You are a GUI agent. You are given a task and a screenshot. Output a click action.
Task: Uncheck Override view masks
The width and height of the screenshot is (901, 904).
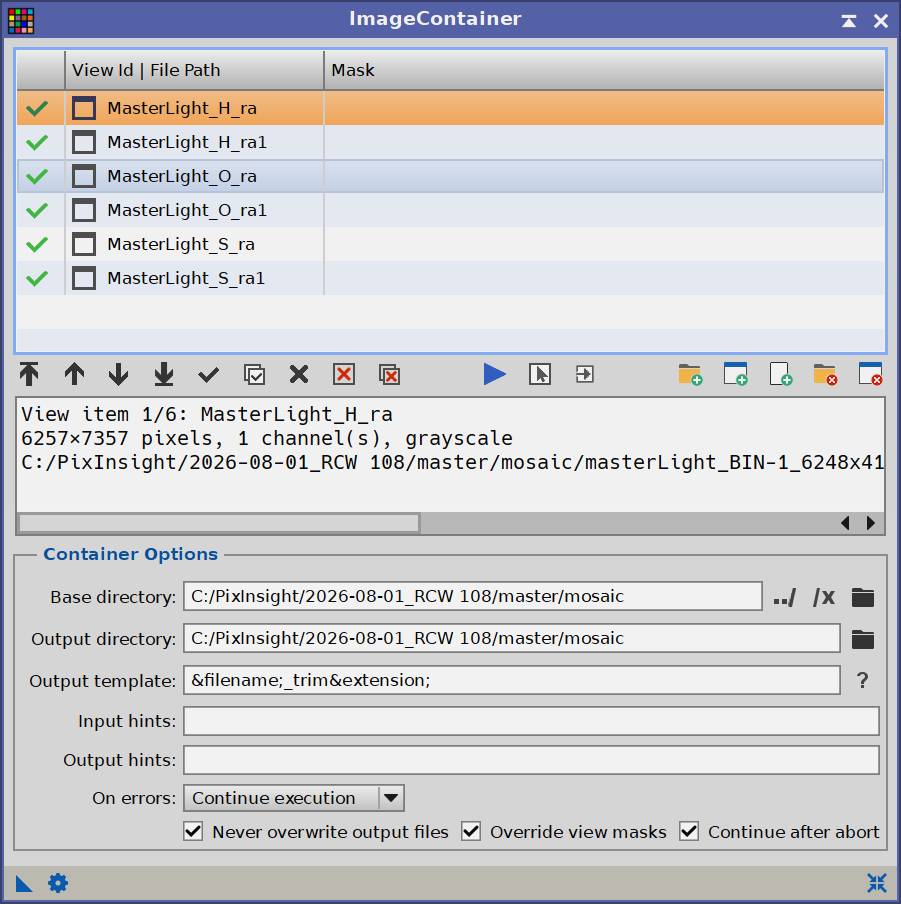tap(471, 831)
